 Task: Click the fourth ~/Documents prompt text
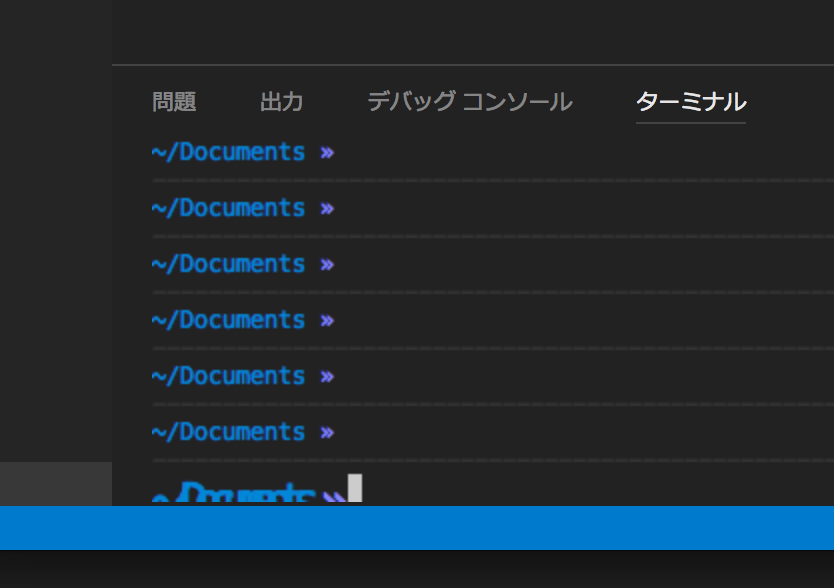click(228, 320)
